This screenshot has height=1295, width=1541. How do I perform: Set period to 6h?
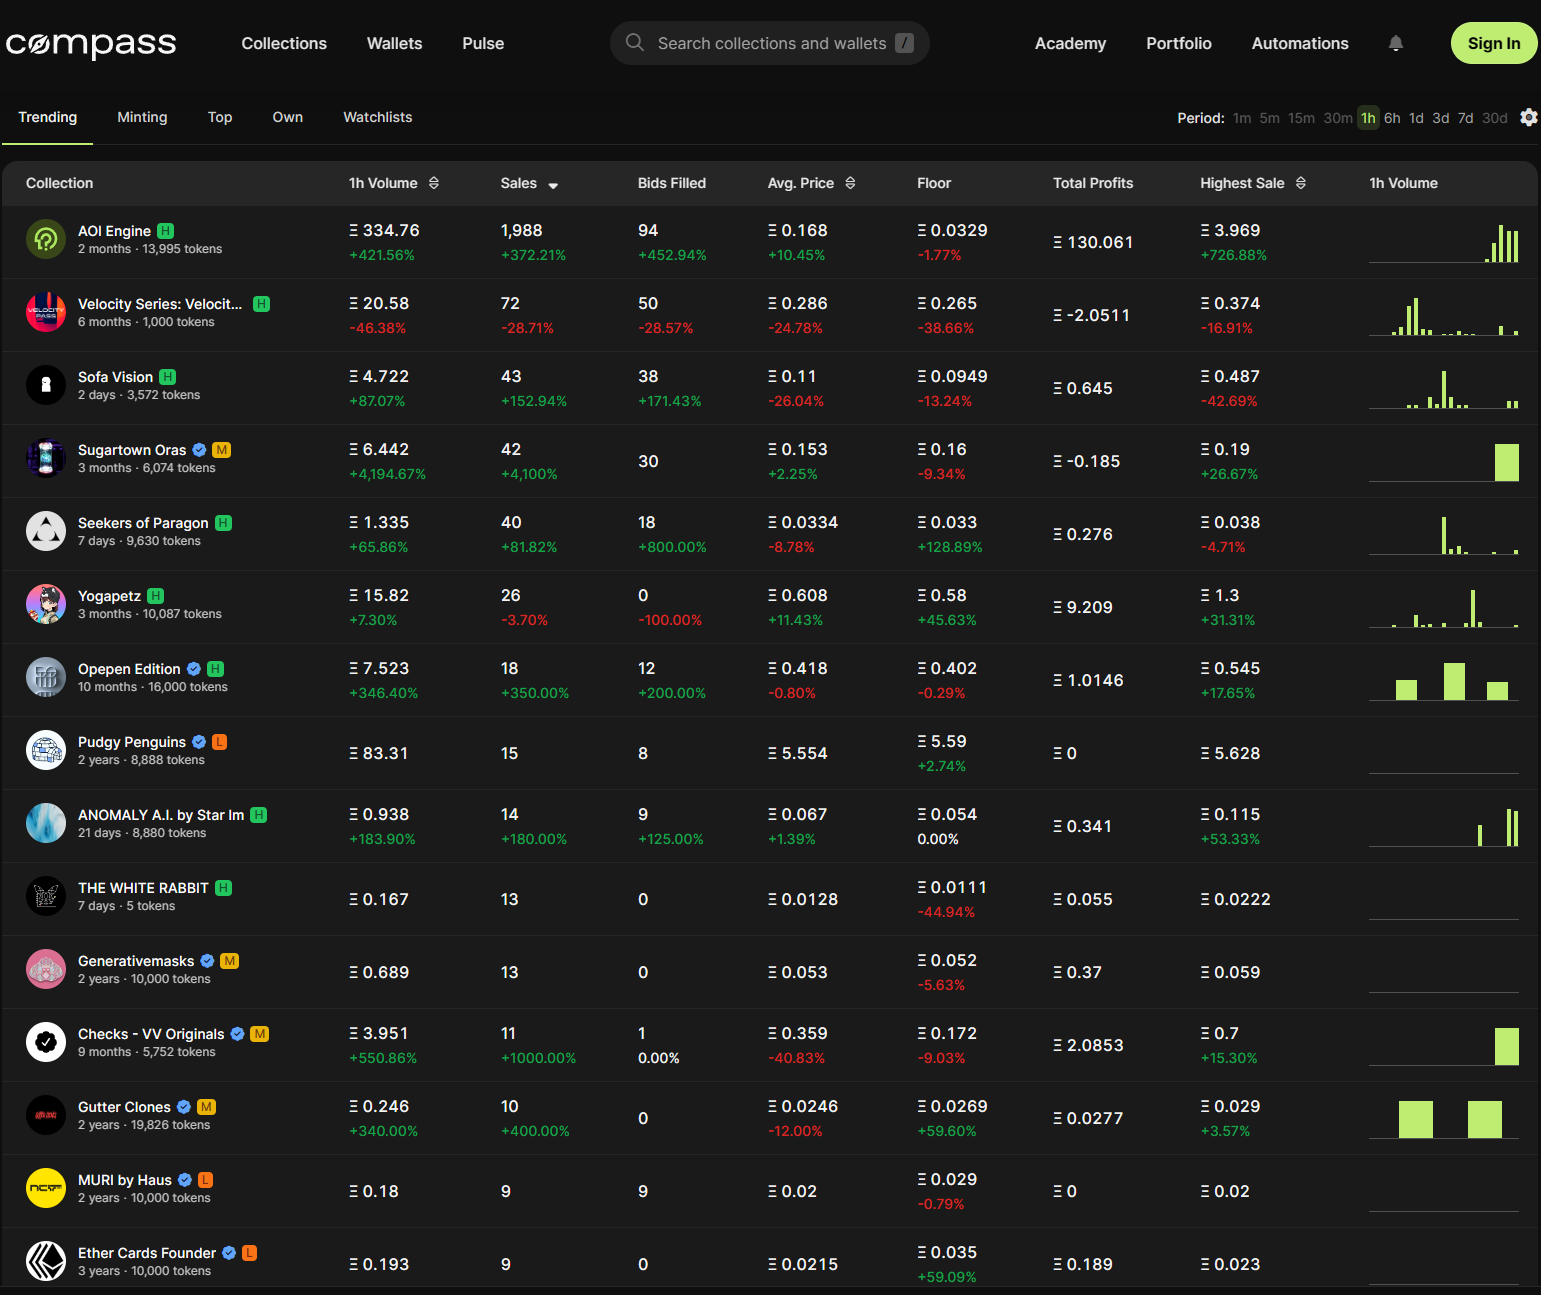pos(1391,118)
